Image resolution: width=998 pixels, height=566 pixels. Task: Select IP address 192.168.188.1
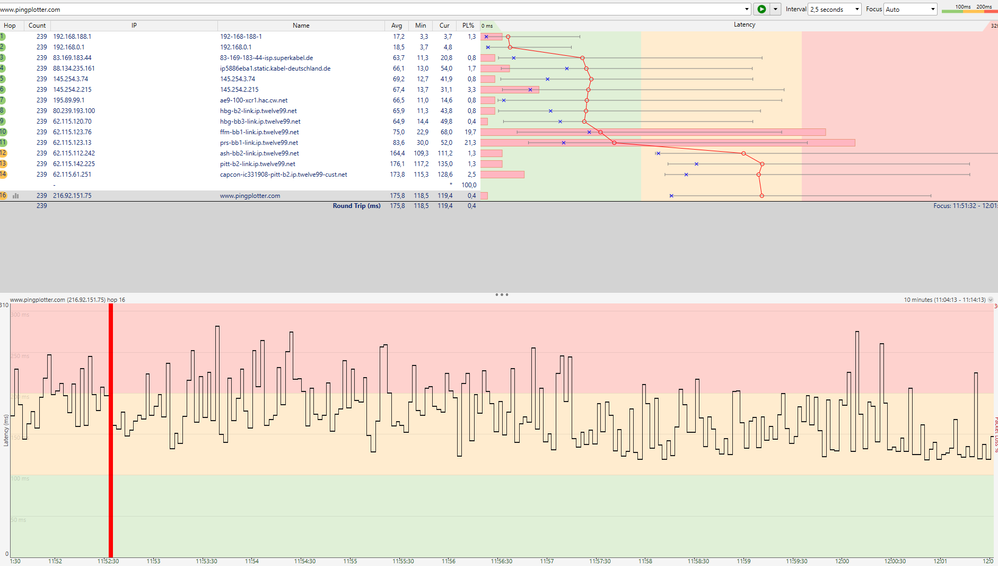coord(72,36)
